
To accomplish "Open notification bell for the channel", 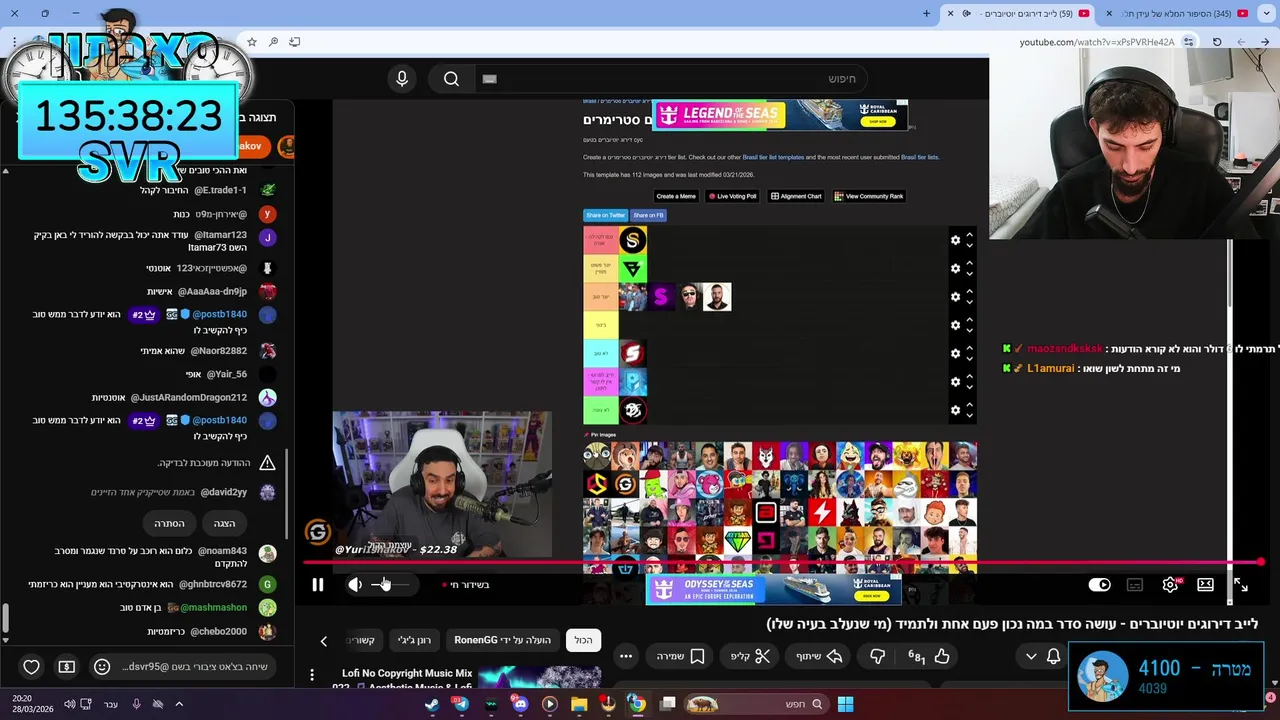I will click(x=1053, y=656).
